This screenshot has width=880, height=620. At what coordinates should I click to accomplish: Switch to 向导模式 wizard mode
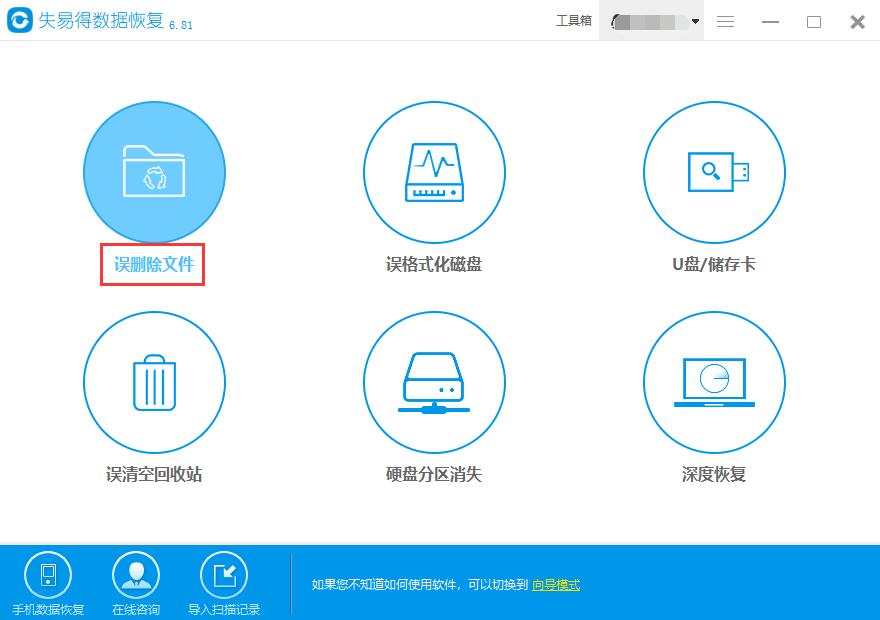pyautogui.click(x=555, y=584)
